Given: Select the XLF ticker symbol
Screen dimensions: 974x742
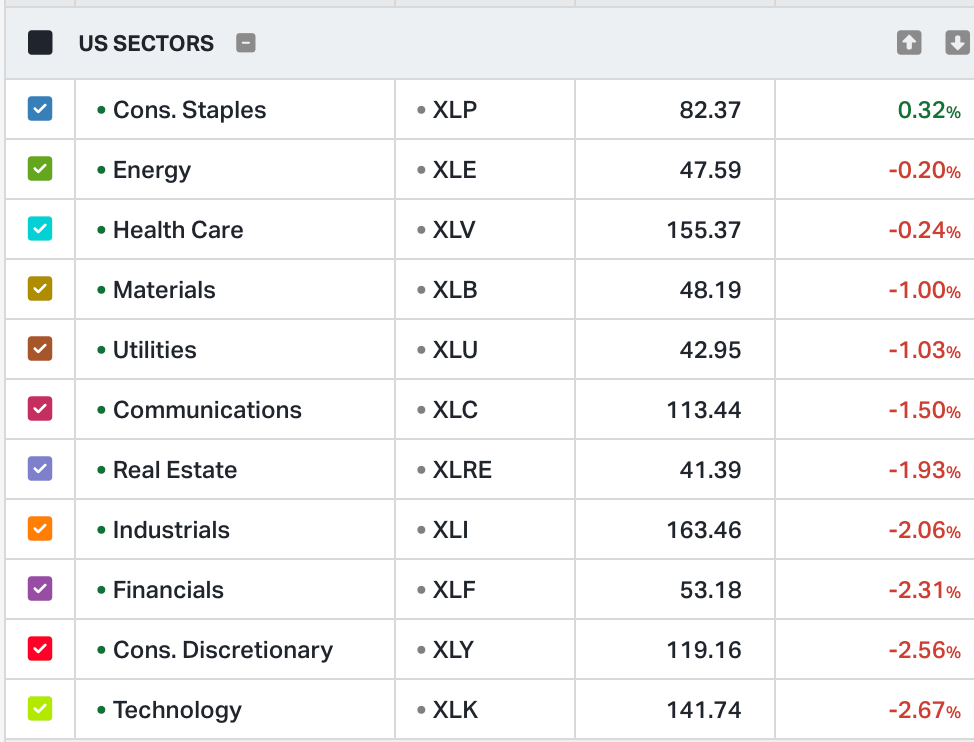Looking at the screenshot, I should [x=454, y=590].
